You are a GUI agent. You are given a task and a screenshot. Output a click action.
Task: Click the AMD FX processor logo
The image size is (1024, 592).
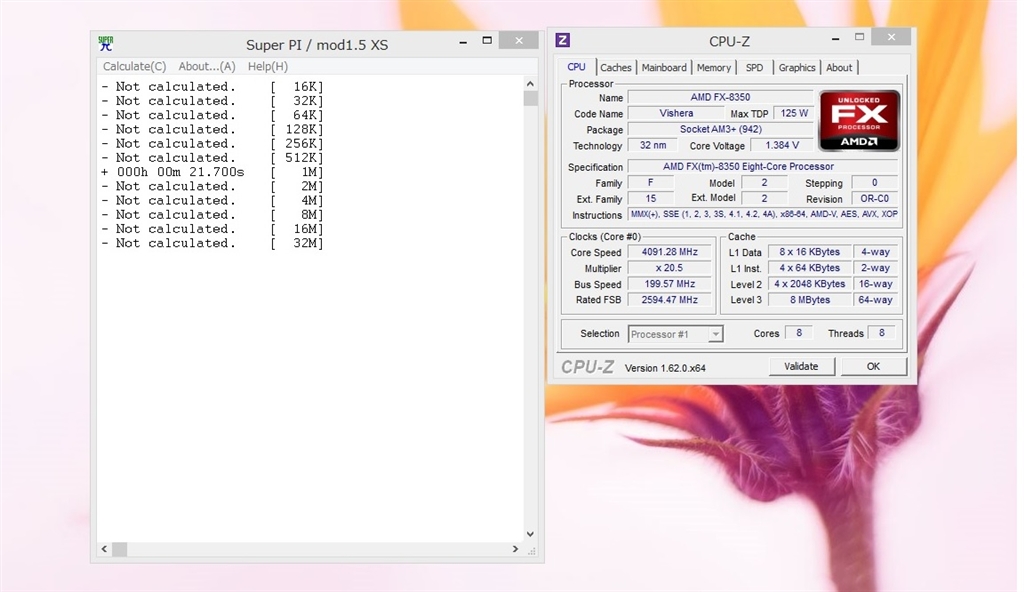tap(859, 120)
